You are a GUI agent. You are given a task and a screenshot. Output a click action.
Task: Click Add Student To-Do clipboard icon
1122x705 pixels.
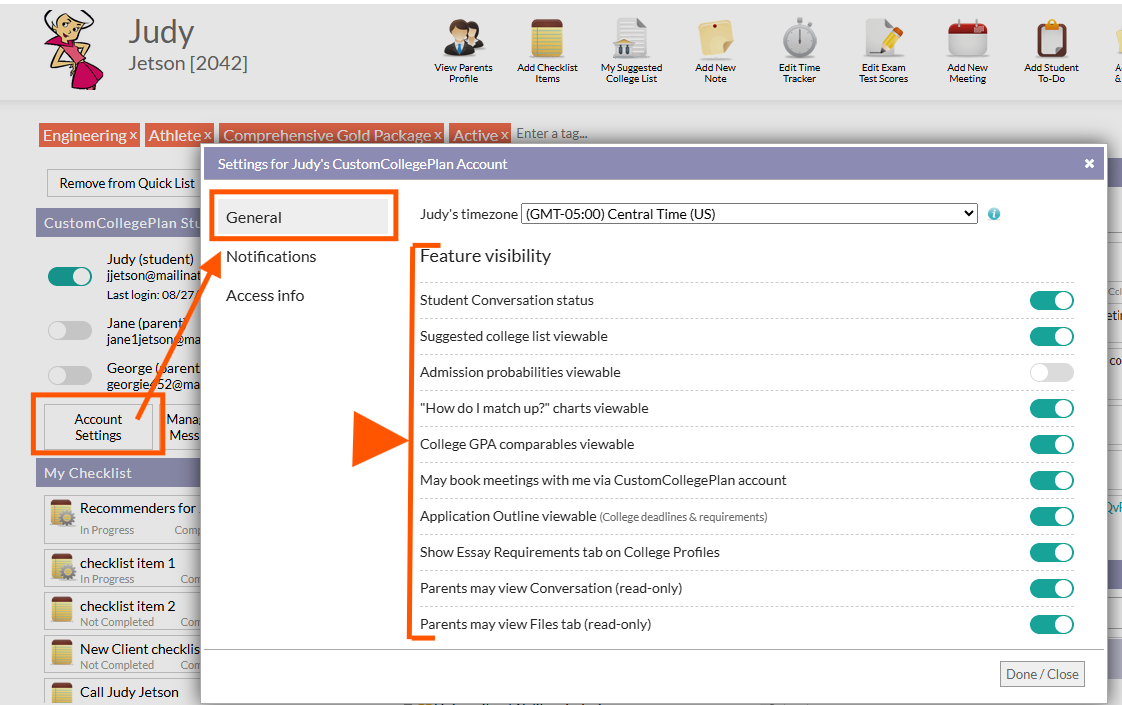pos(1051,39)
